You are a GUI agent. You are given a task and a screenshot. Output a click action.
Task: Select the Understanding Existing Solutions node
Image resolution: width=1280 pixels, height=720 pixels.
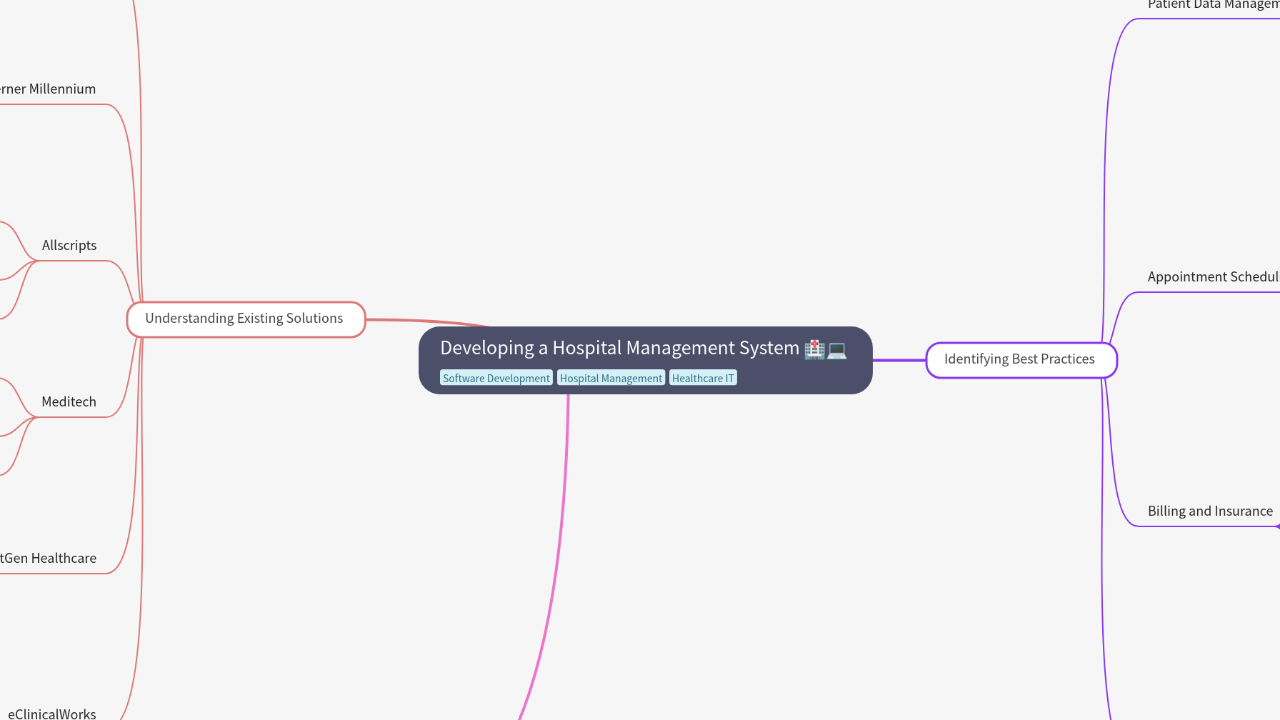(x=246, y=319)
